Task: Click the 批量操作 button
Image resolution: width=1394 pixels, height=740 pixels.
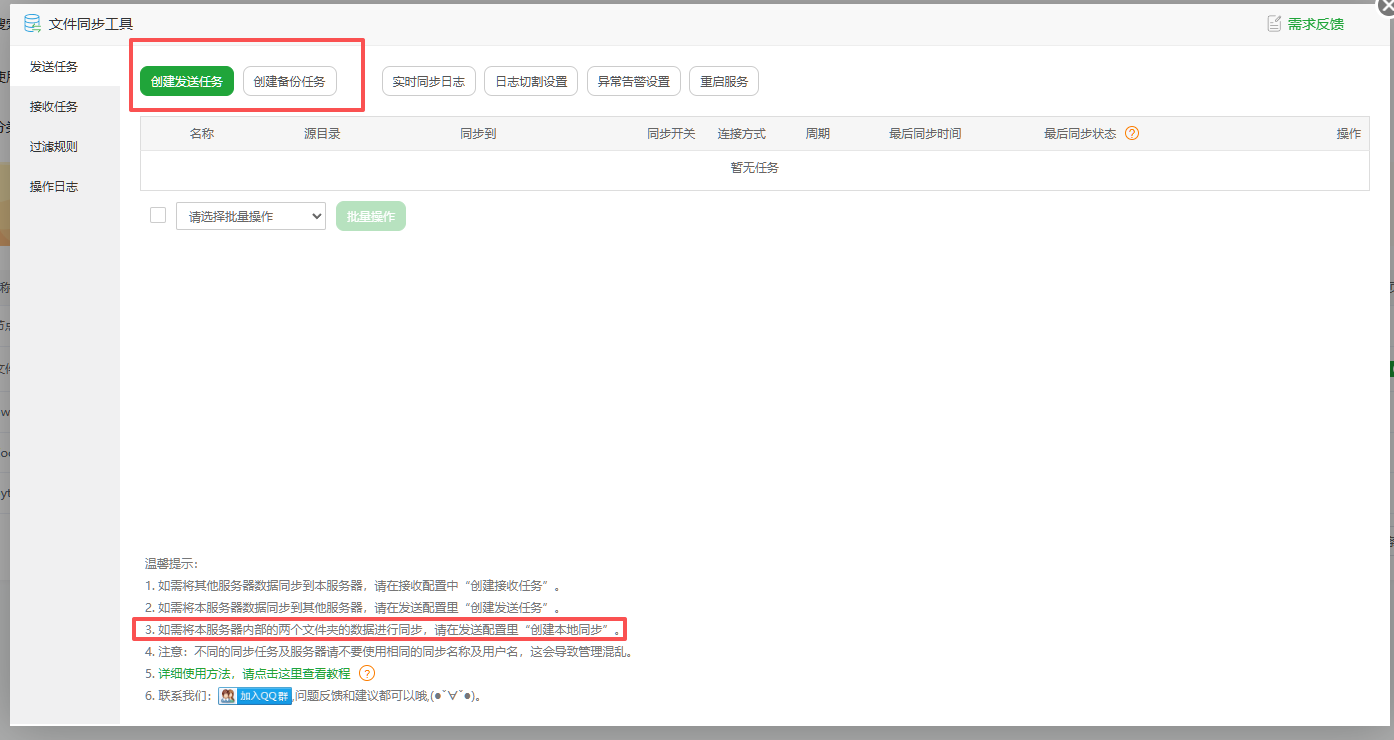Action: tap(371, 216)
